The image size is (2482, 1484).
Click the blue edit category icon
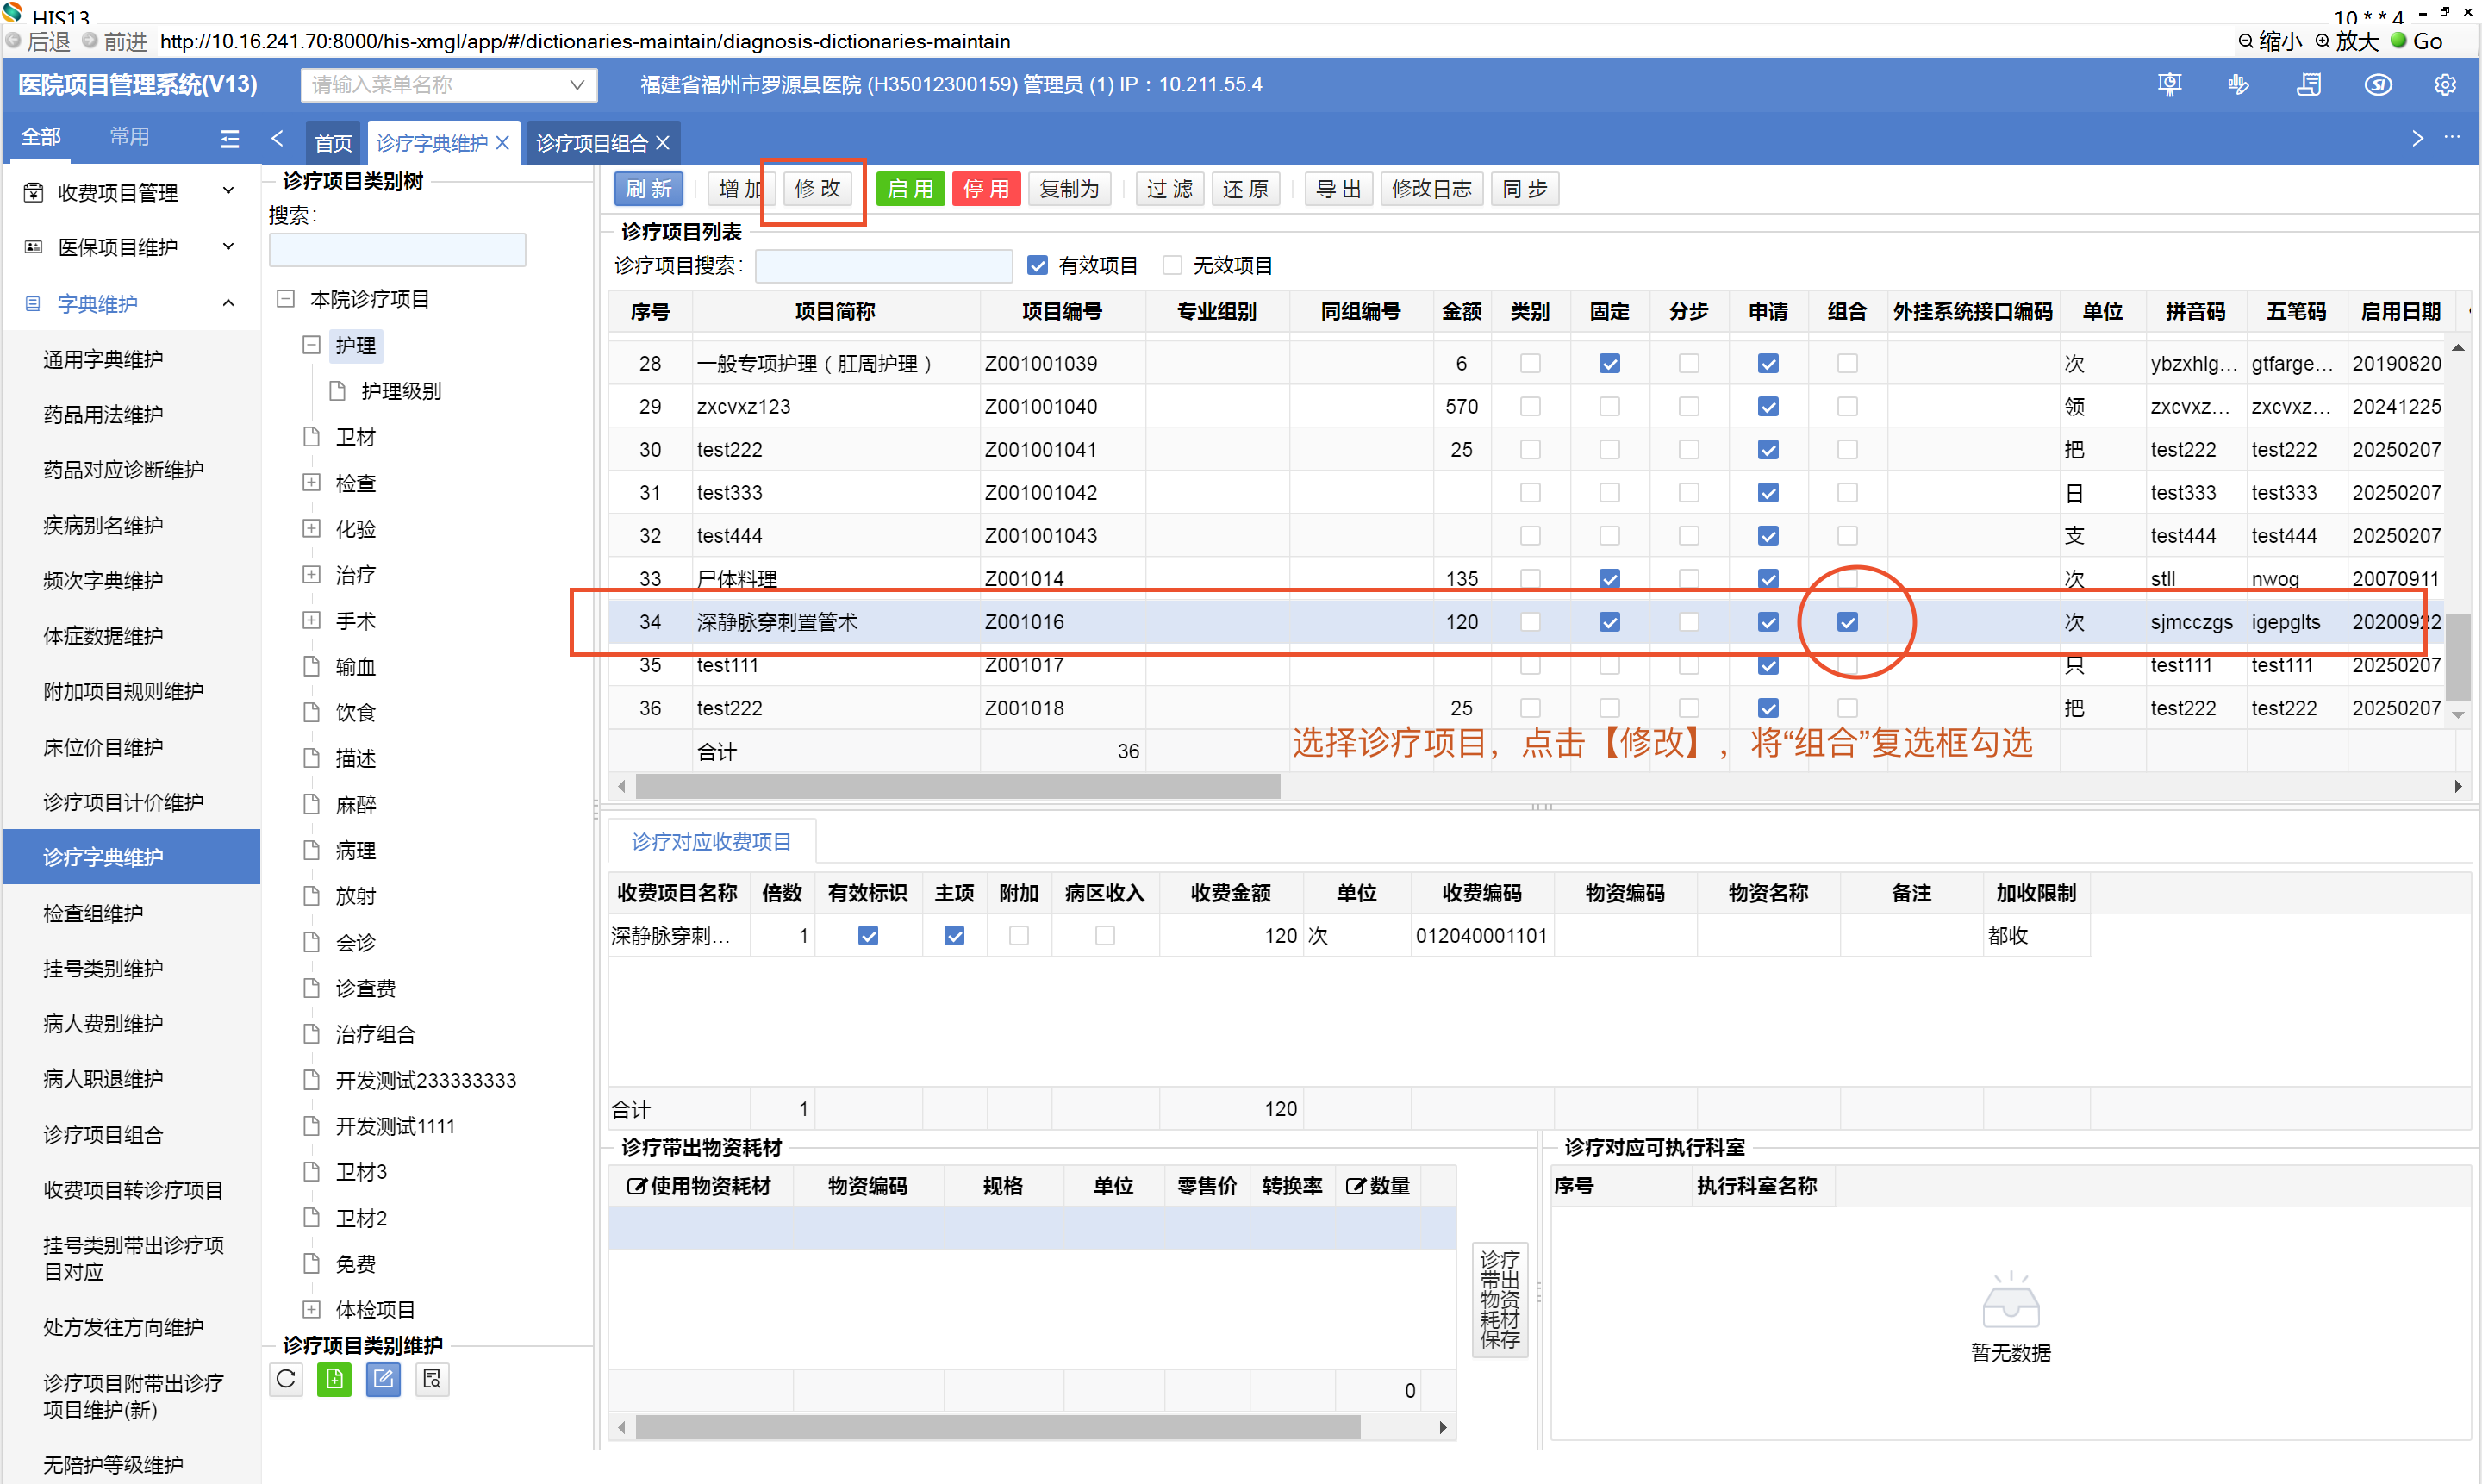pyautogui.click(x=383, y=1379)
